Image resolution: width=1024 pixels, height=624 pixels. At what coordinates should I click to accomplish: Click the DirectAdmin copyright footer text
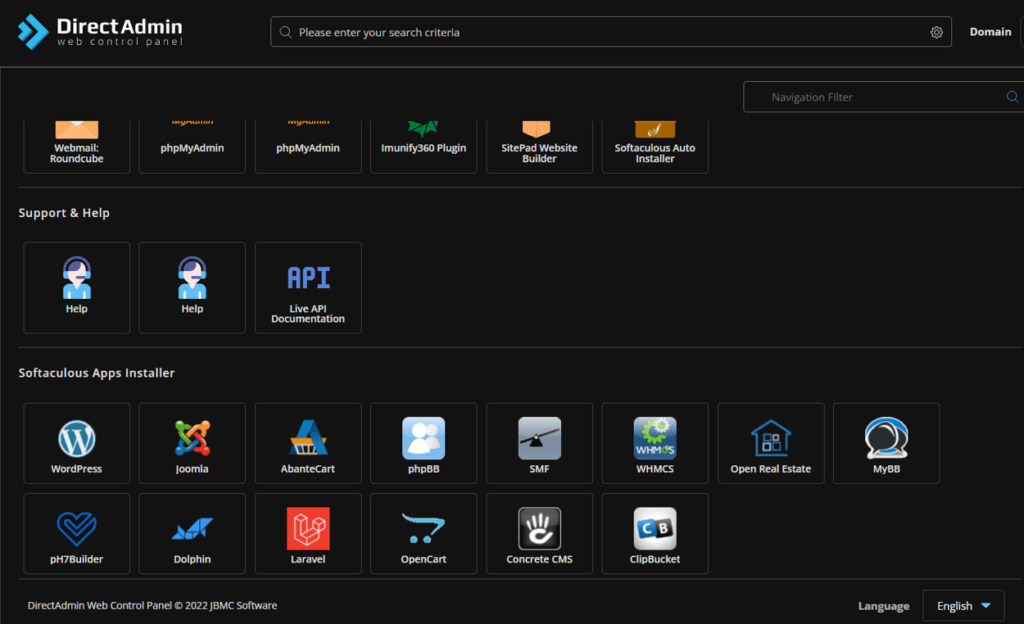click(152, 605)
